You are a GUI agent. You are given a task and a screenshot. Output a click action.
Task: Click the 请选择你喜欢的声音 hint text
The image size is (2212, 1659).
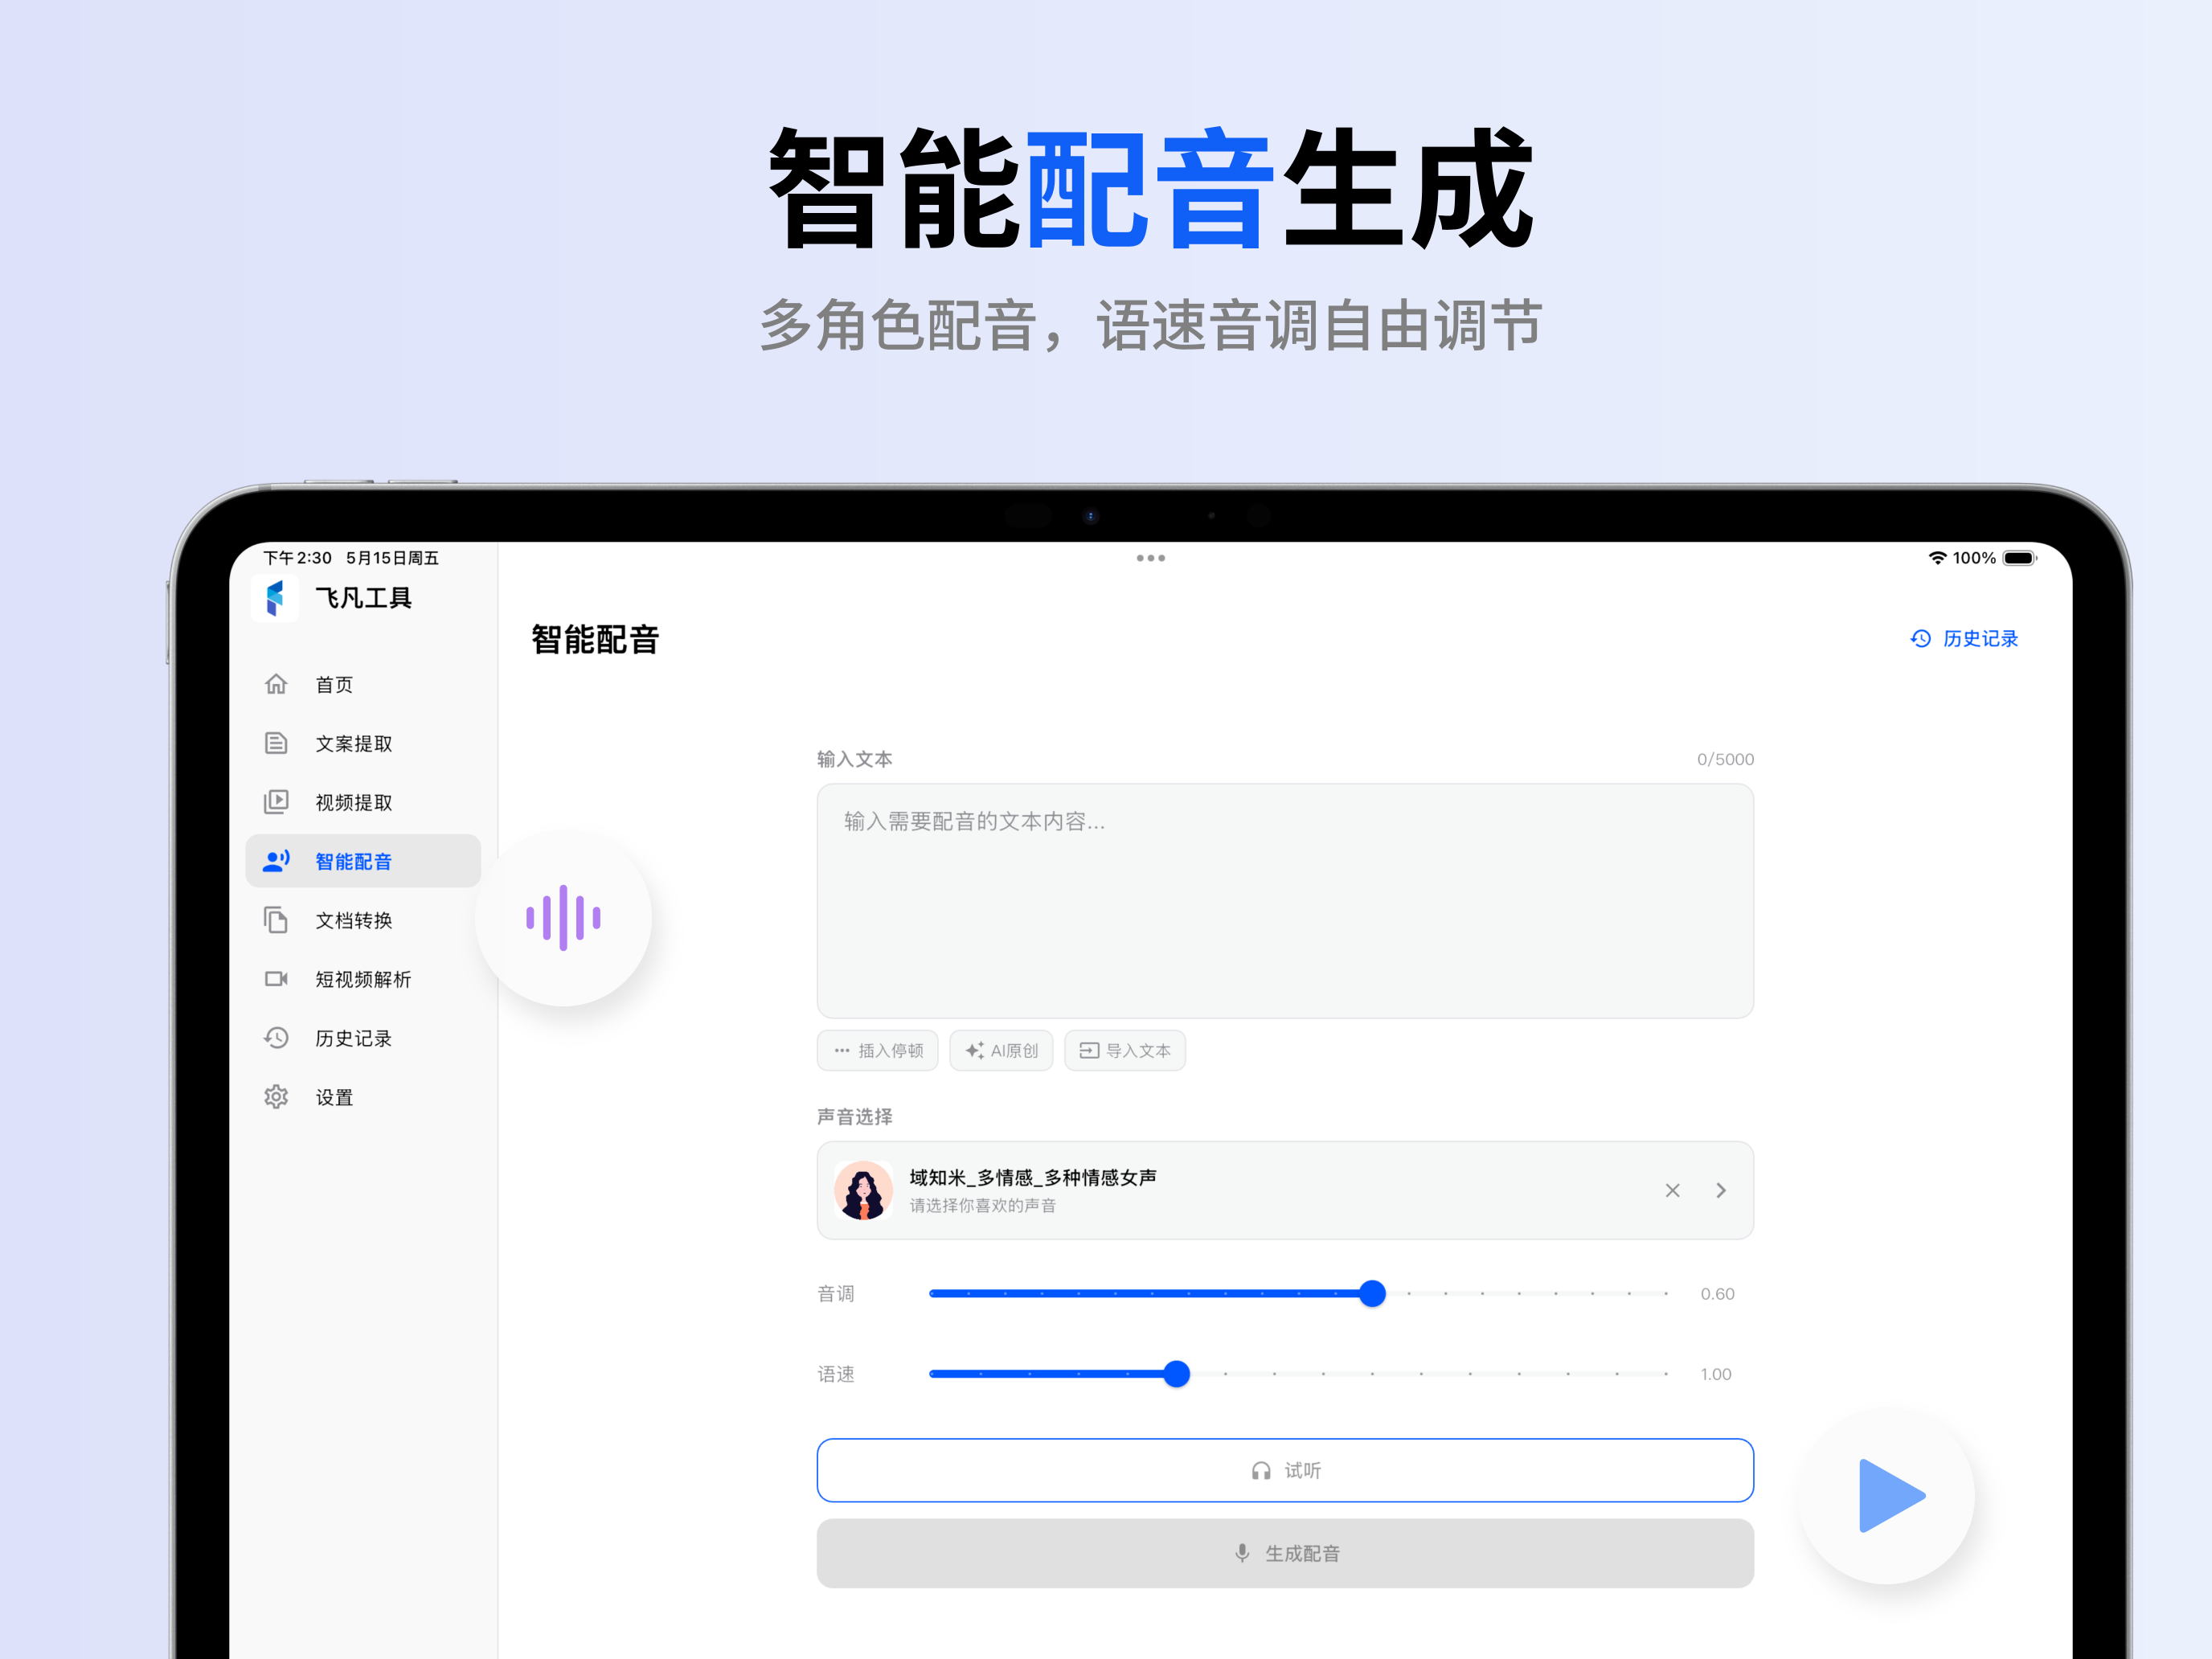[982, 1205]
